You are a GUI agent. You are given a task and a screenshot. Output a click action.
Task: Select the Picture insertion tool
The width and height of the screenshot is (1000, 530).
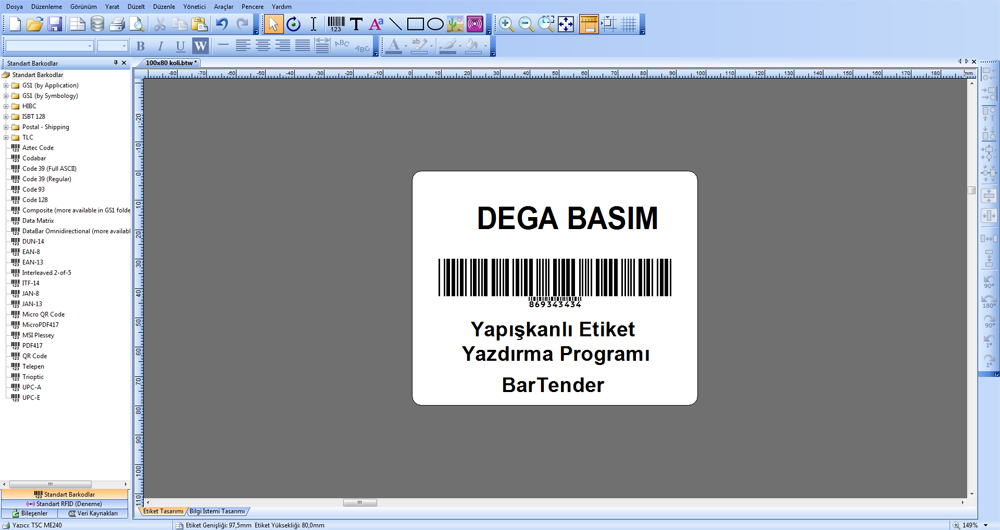pyautogui.click(x=455, y=25)
